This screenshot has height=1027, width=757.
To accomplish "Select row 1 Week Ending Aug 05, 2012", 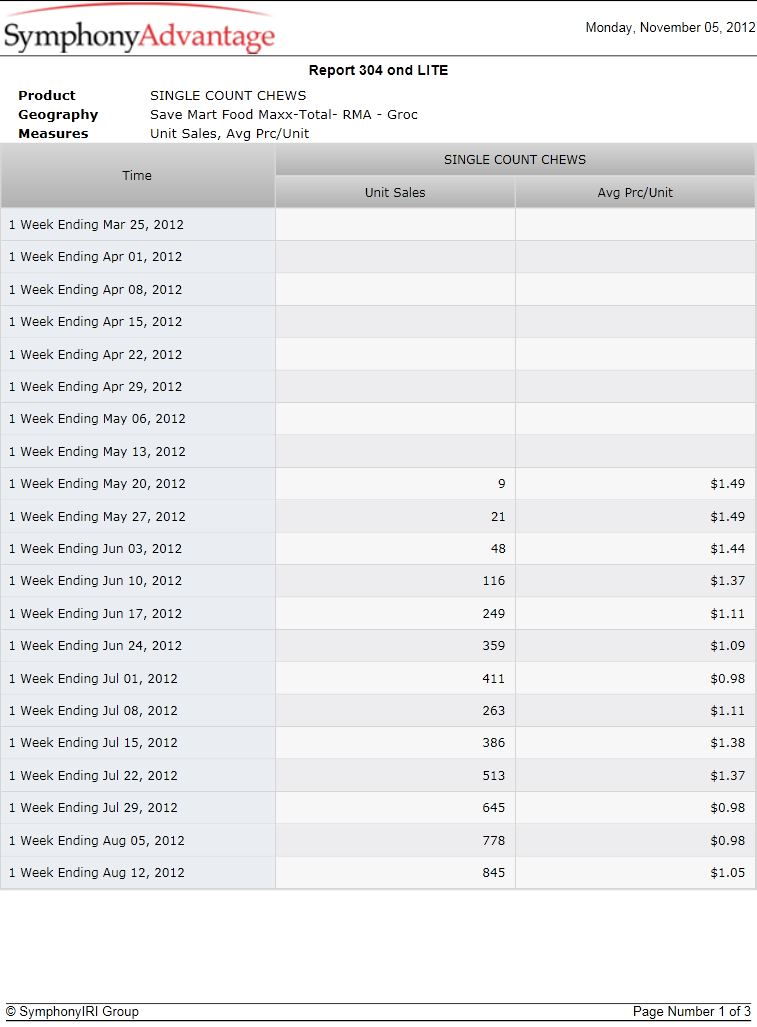I will pyautogui.click(x=378, y=840).
